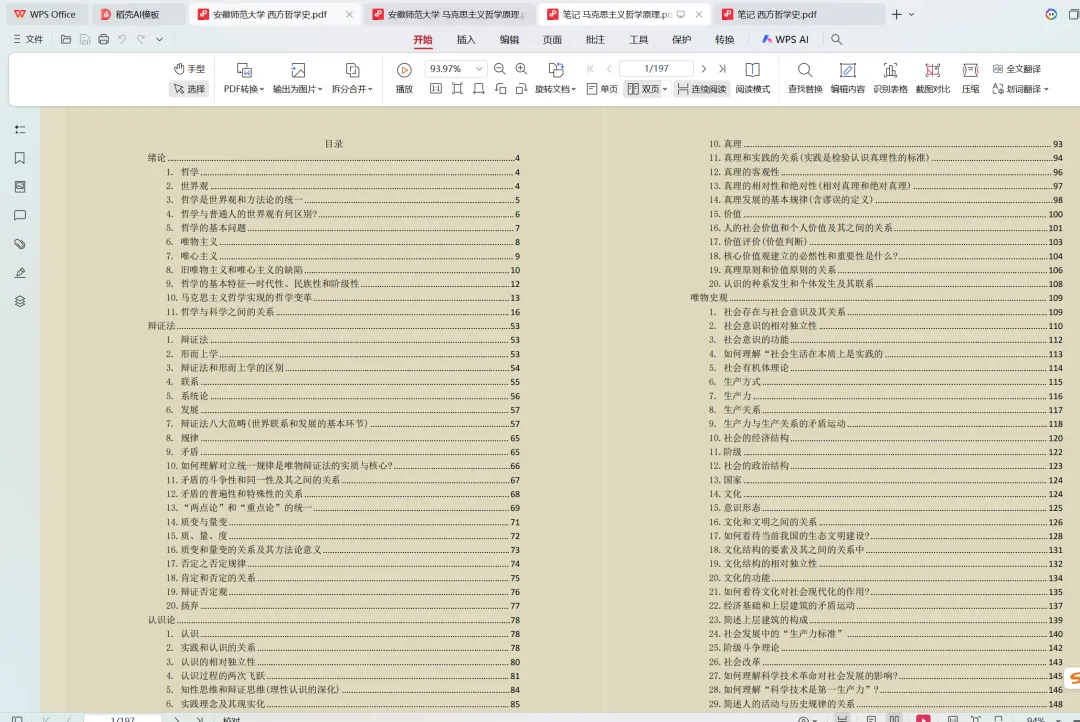This screenshot has height=722, width=1080.
Task: Start slideshow with 播放 button
Action: click(x=404, y=79)
